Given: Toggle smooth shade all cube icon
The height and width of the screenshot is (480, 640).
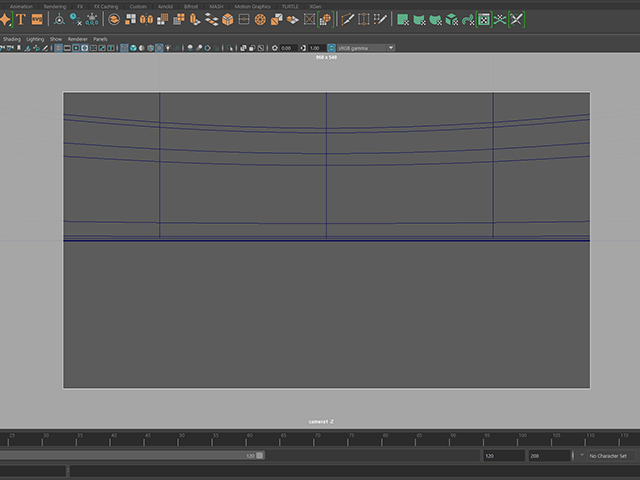Looking at the screenshot, I should point(133,48).
